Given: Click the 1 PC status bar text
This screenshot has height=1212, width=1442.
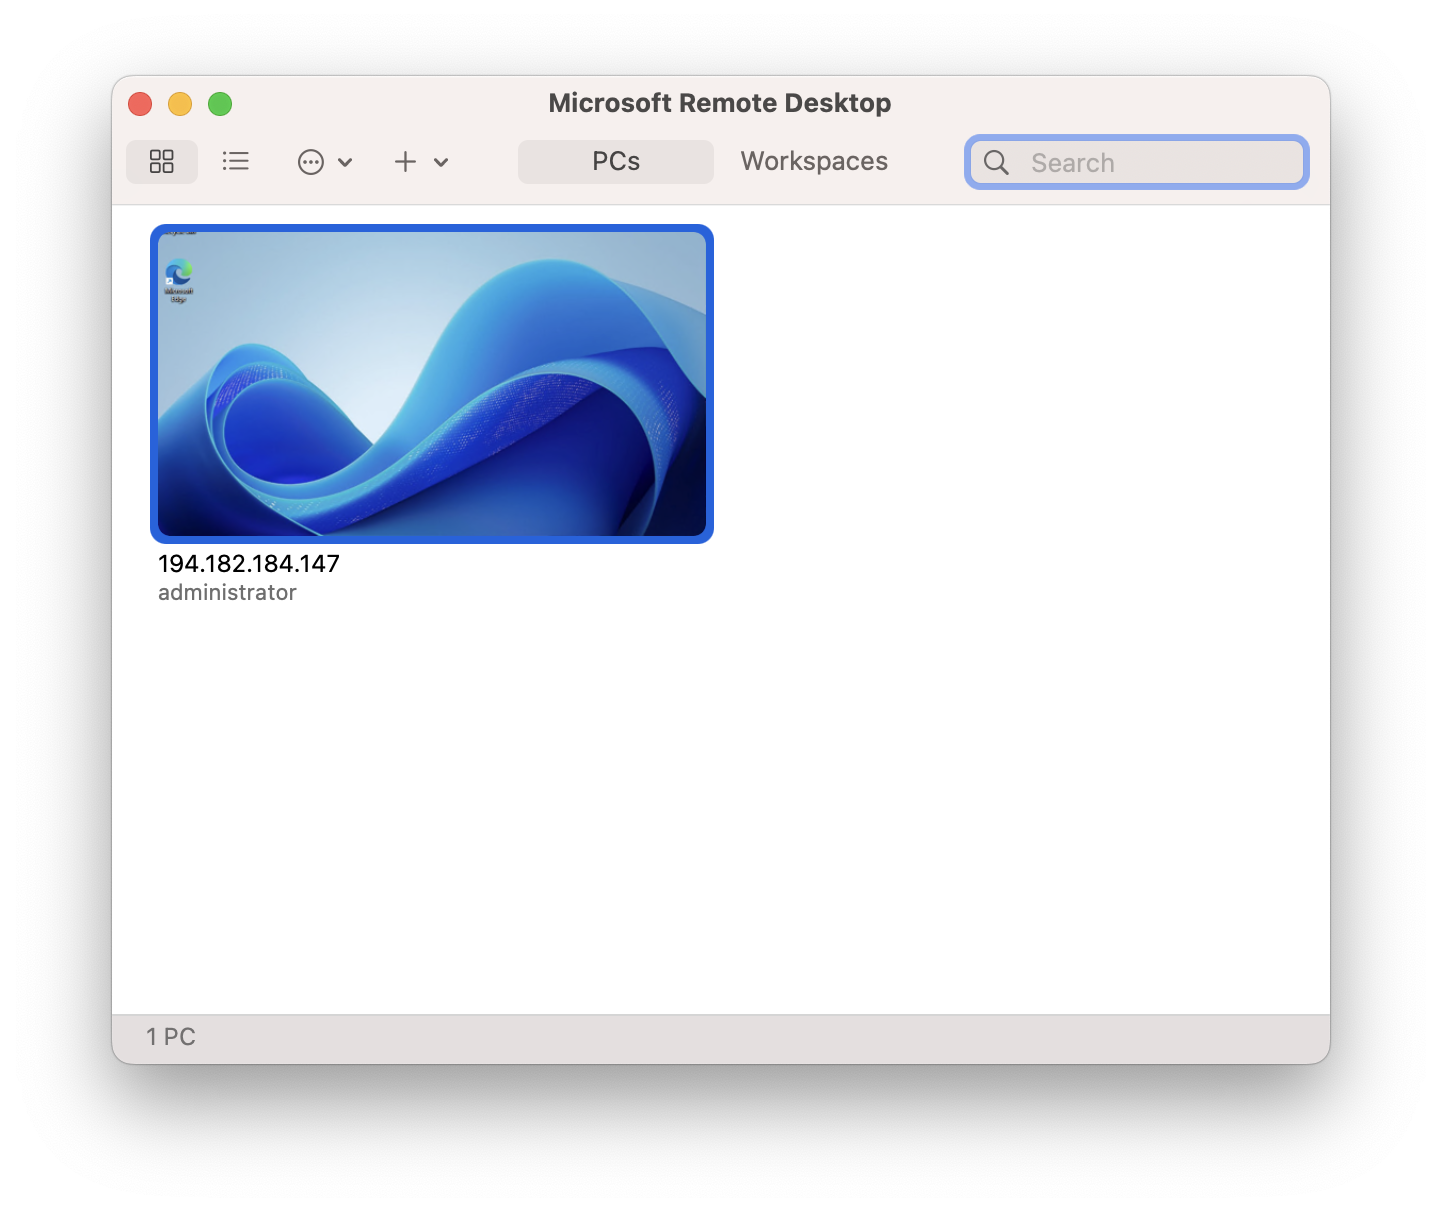Looking at the screenshot, I should click(x=171, y=1037).
